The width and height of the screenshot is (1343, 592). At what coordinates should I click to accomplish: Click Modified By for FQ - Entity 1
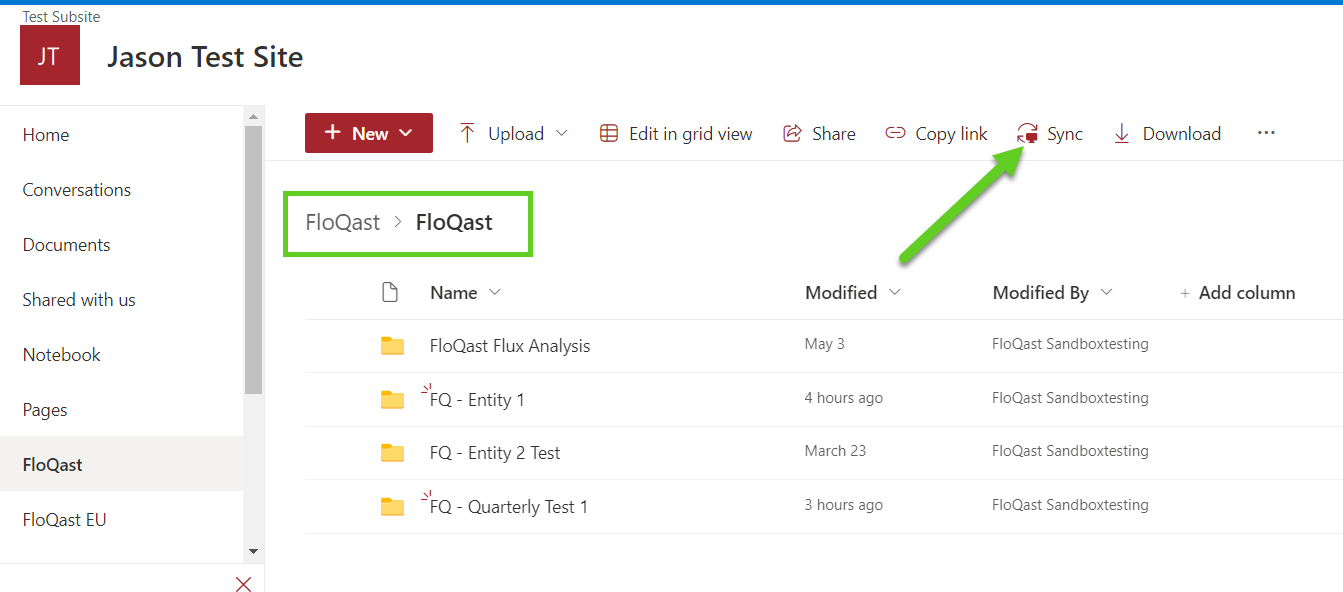1070,398
